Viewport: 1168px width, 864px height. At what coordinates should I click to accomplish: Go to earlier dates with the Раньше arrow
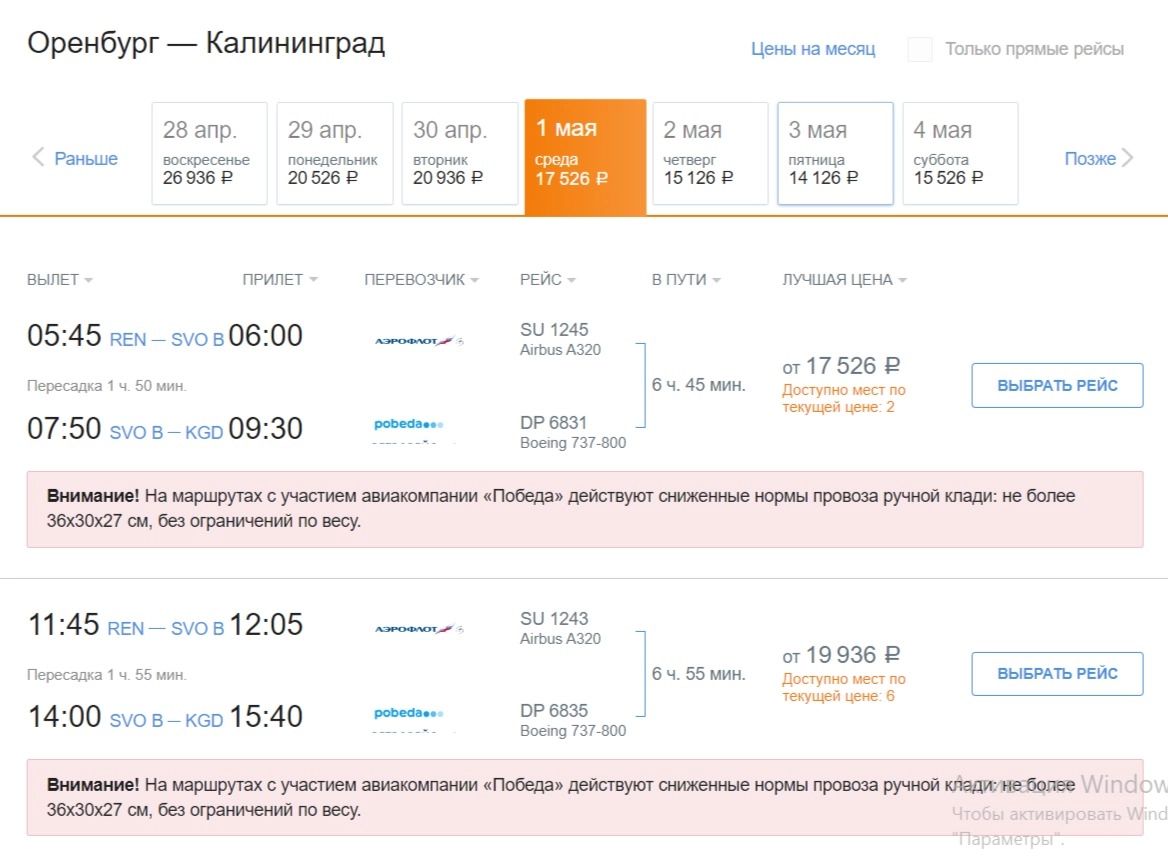[75, 158]
